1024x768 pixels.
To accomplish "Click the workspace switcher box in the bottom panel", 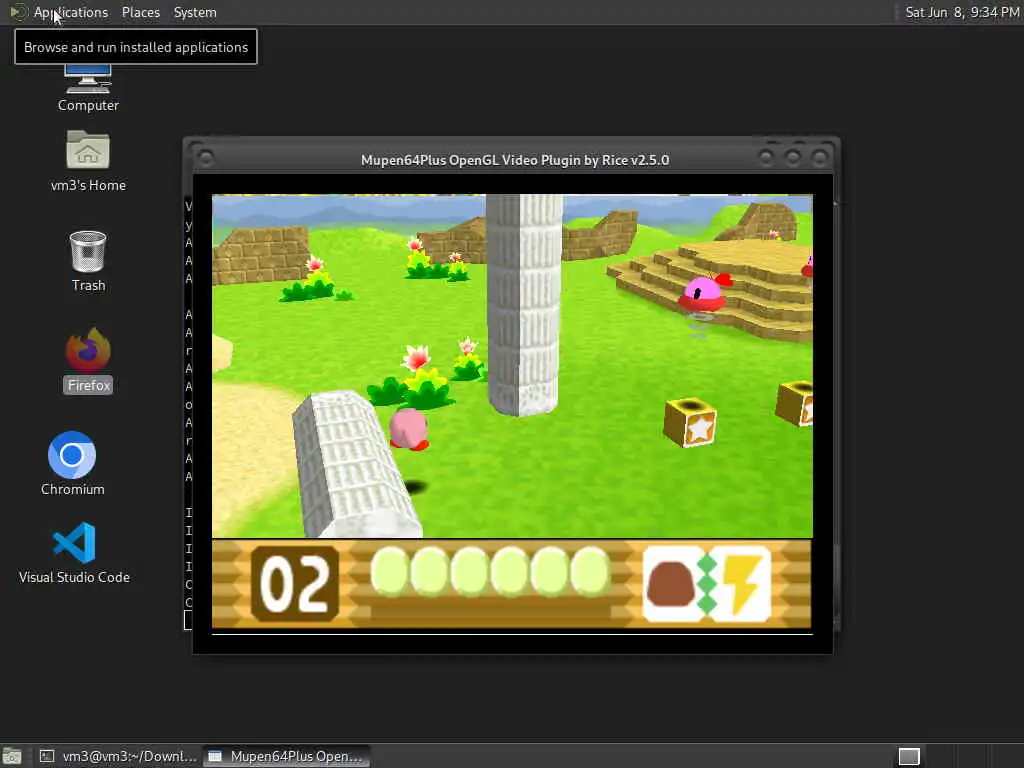I will click(909, 756).
